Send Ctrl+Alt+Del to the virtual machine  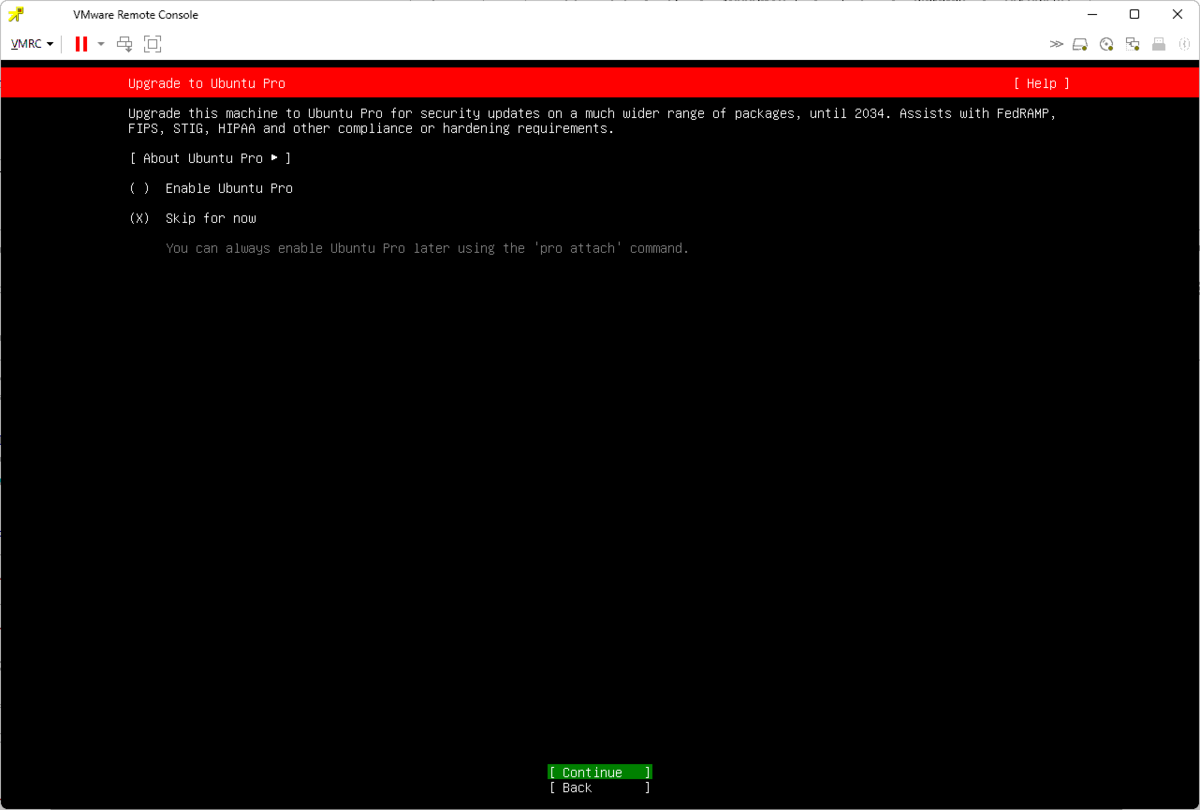[124, 44]
